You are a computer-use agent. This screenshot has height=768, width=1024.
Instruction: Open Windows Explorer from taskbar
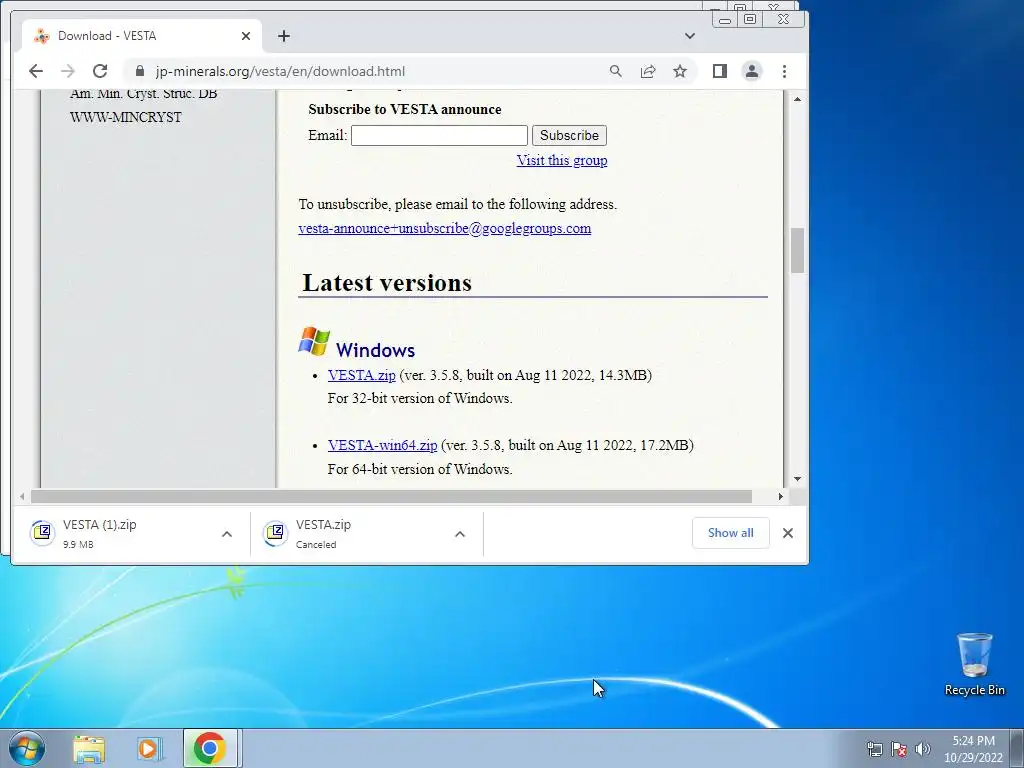point(89,749)
